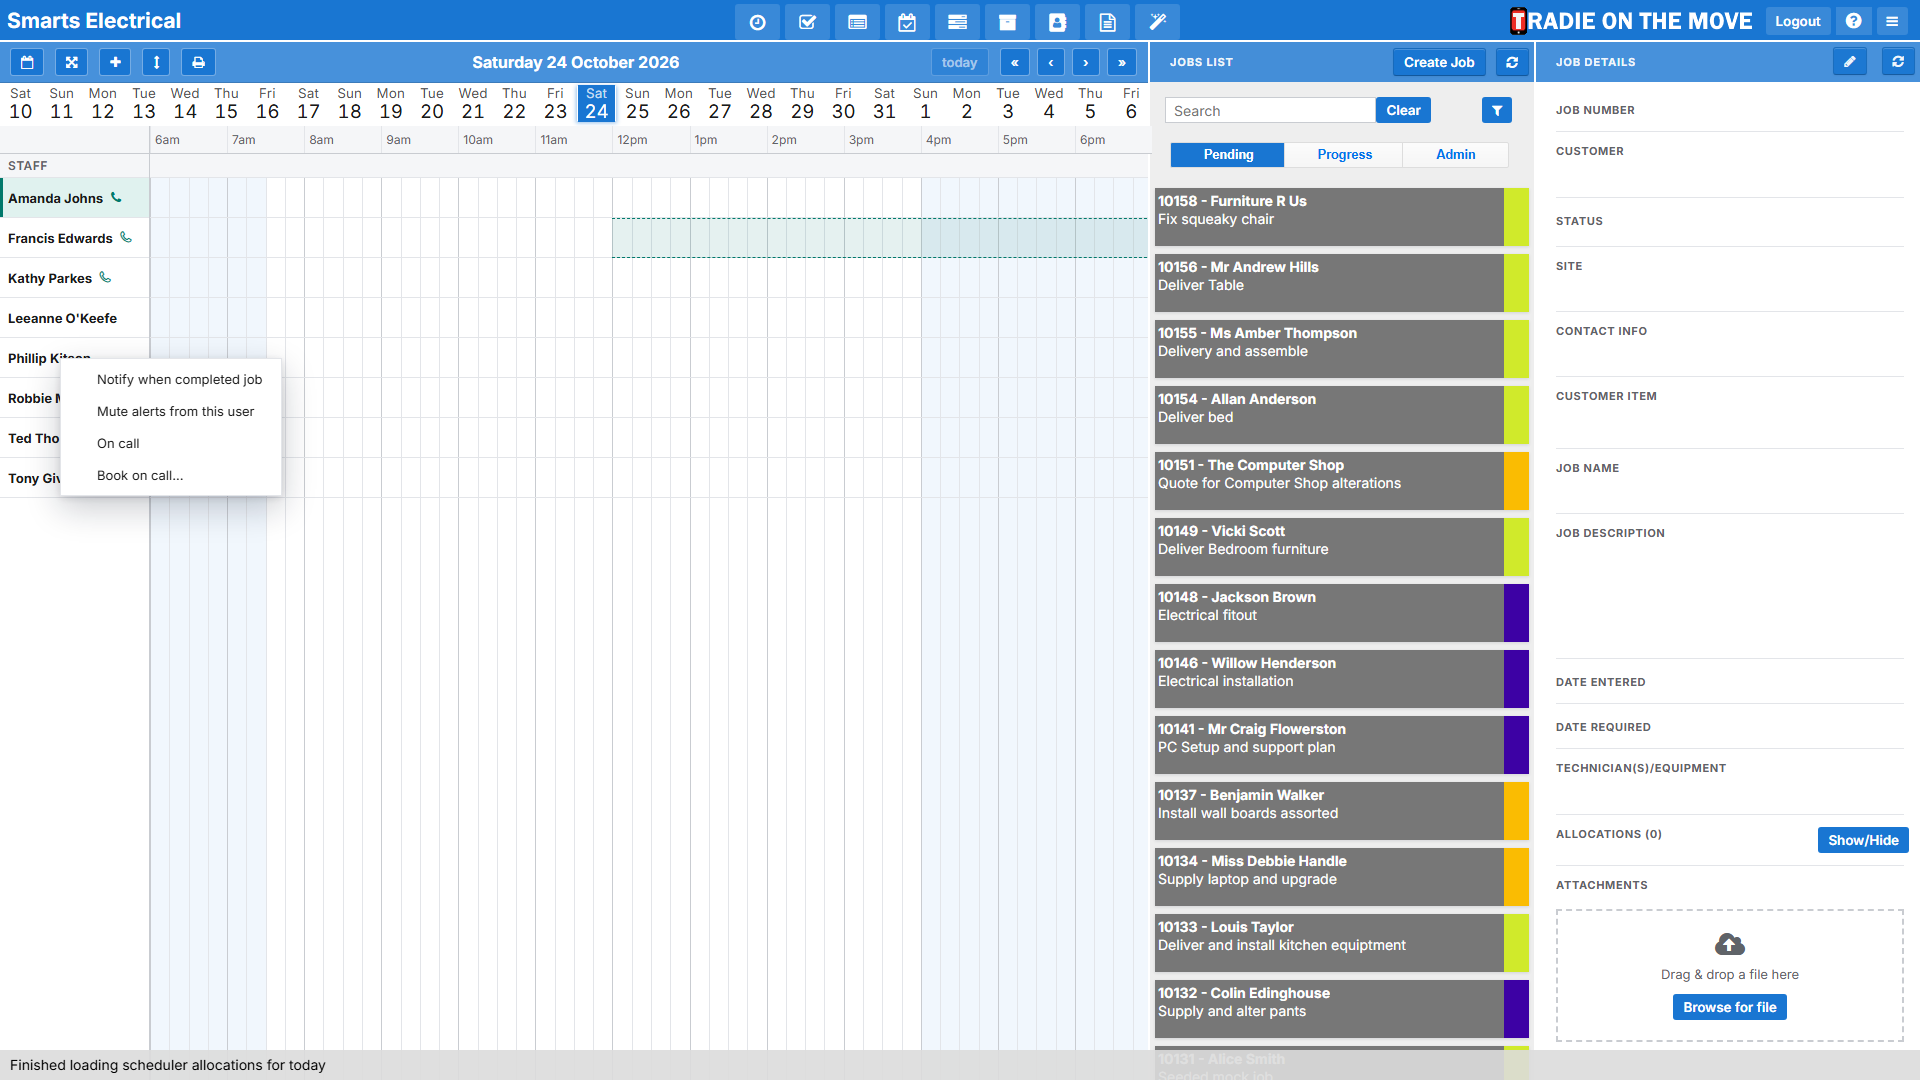Select 'Notify when completed job' menu item
This screenshot has width=1920, height=1080.
(171, 379)
